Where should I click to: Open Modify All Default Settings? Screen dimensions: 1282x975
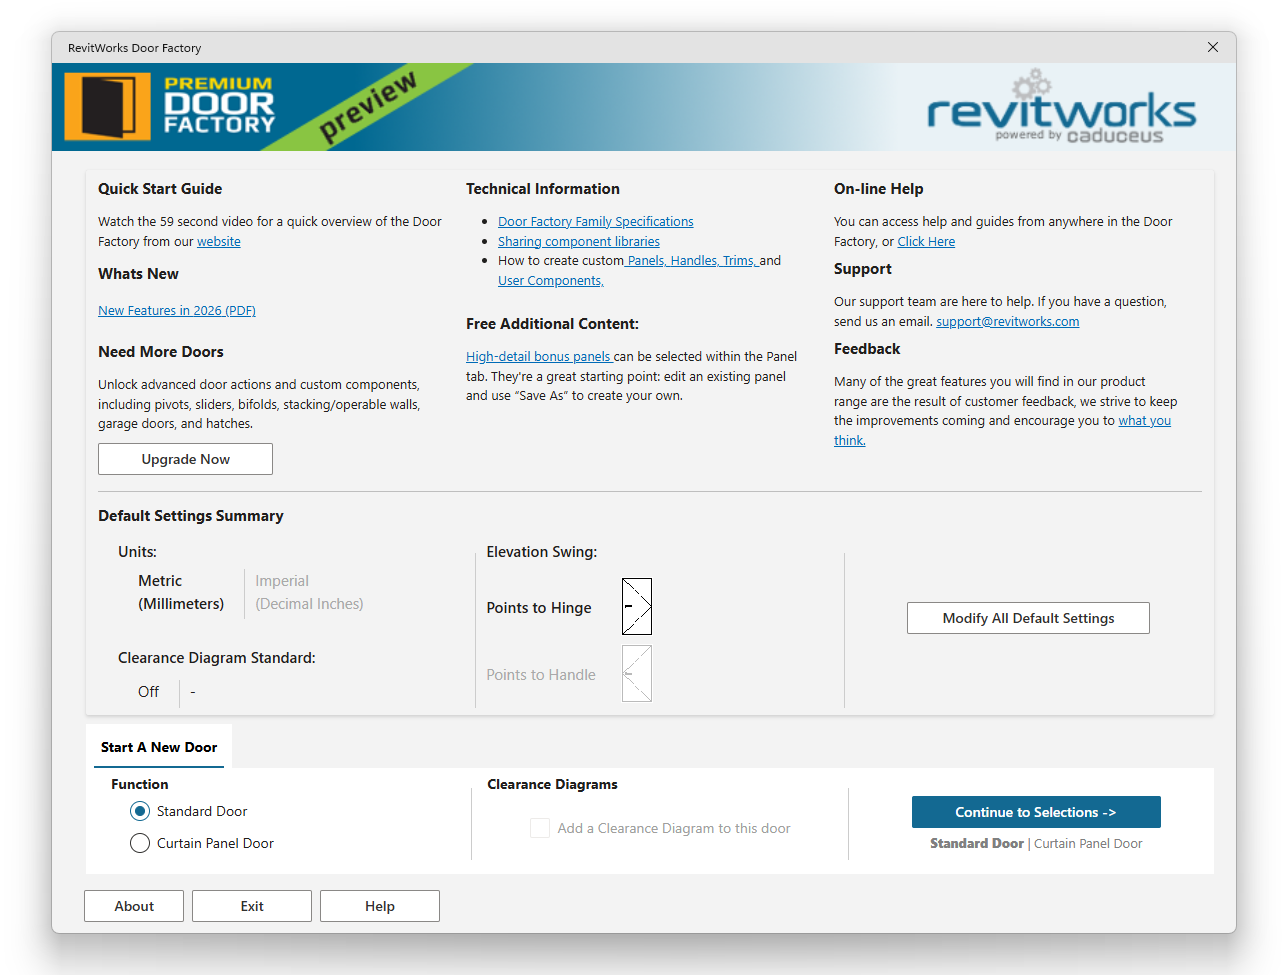click(x=1028, y=617)
